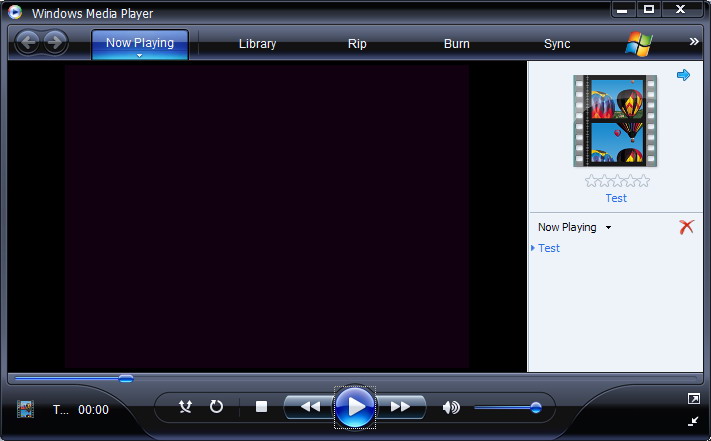Screen dimensions: 711x441
Task: Click the 00:00 elapsed time display
Action: (93, 410)
